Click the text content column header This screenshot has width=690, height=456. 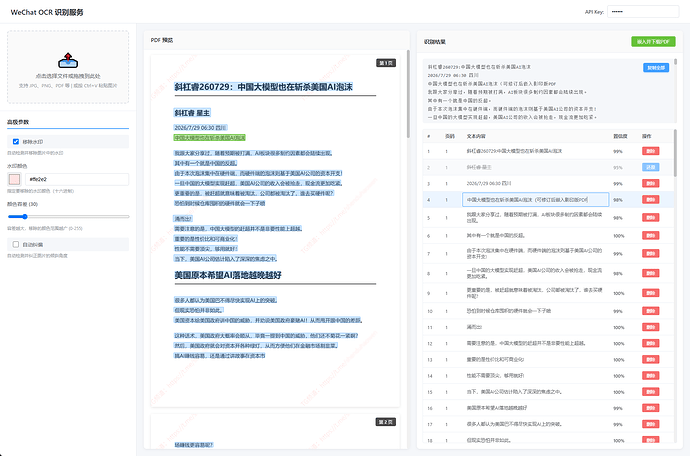coord(476,136)
